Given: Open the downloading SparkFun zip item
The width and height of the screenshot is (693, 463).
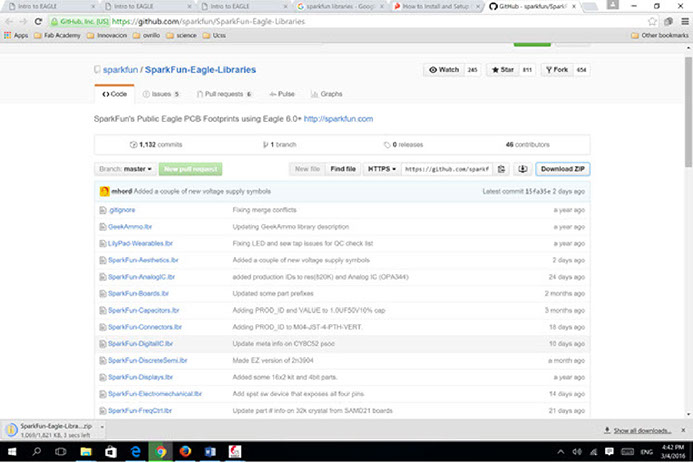Looking at the screenshot, I should pyautogui.click(x=51, y=430).
